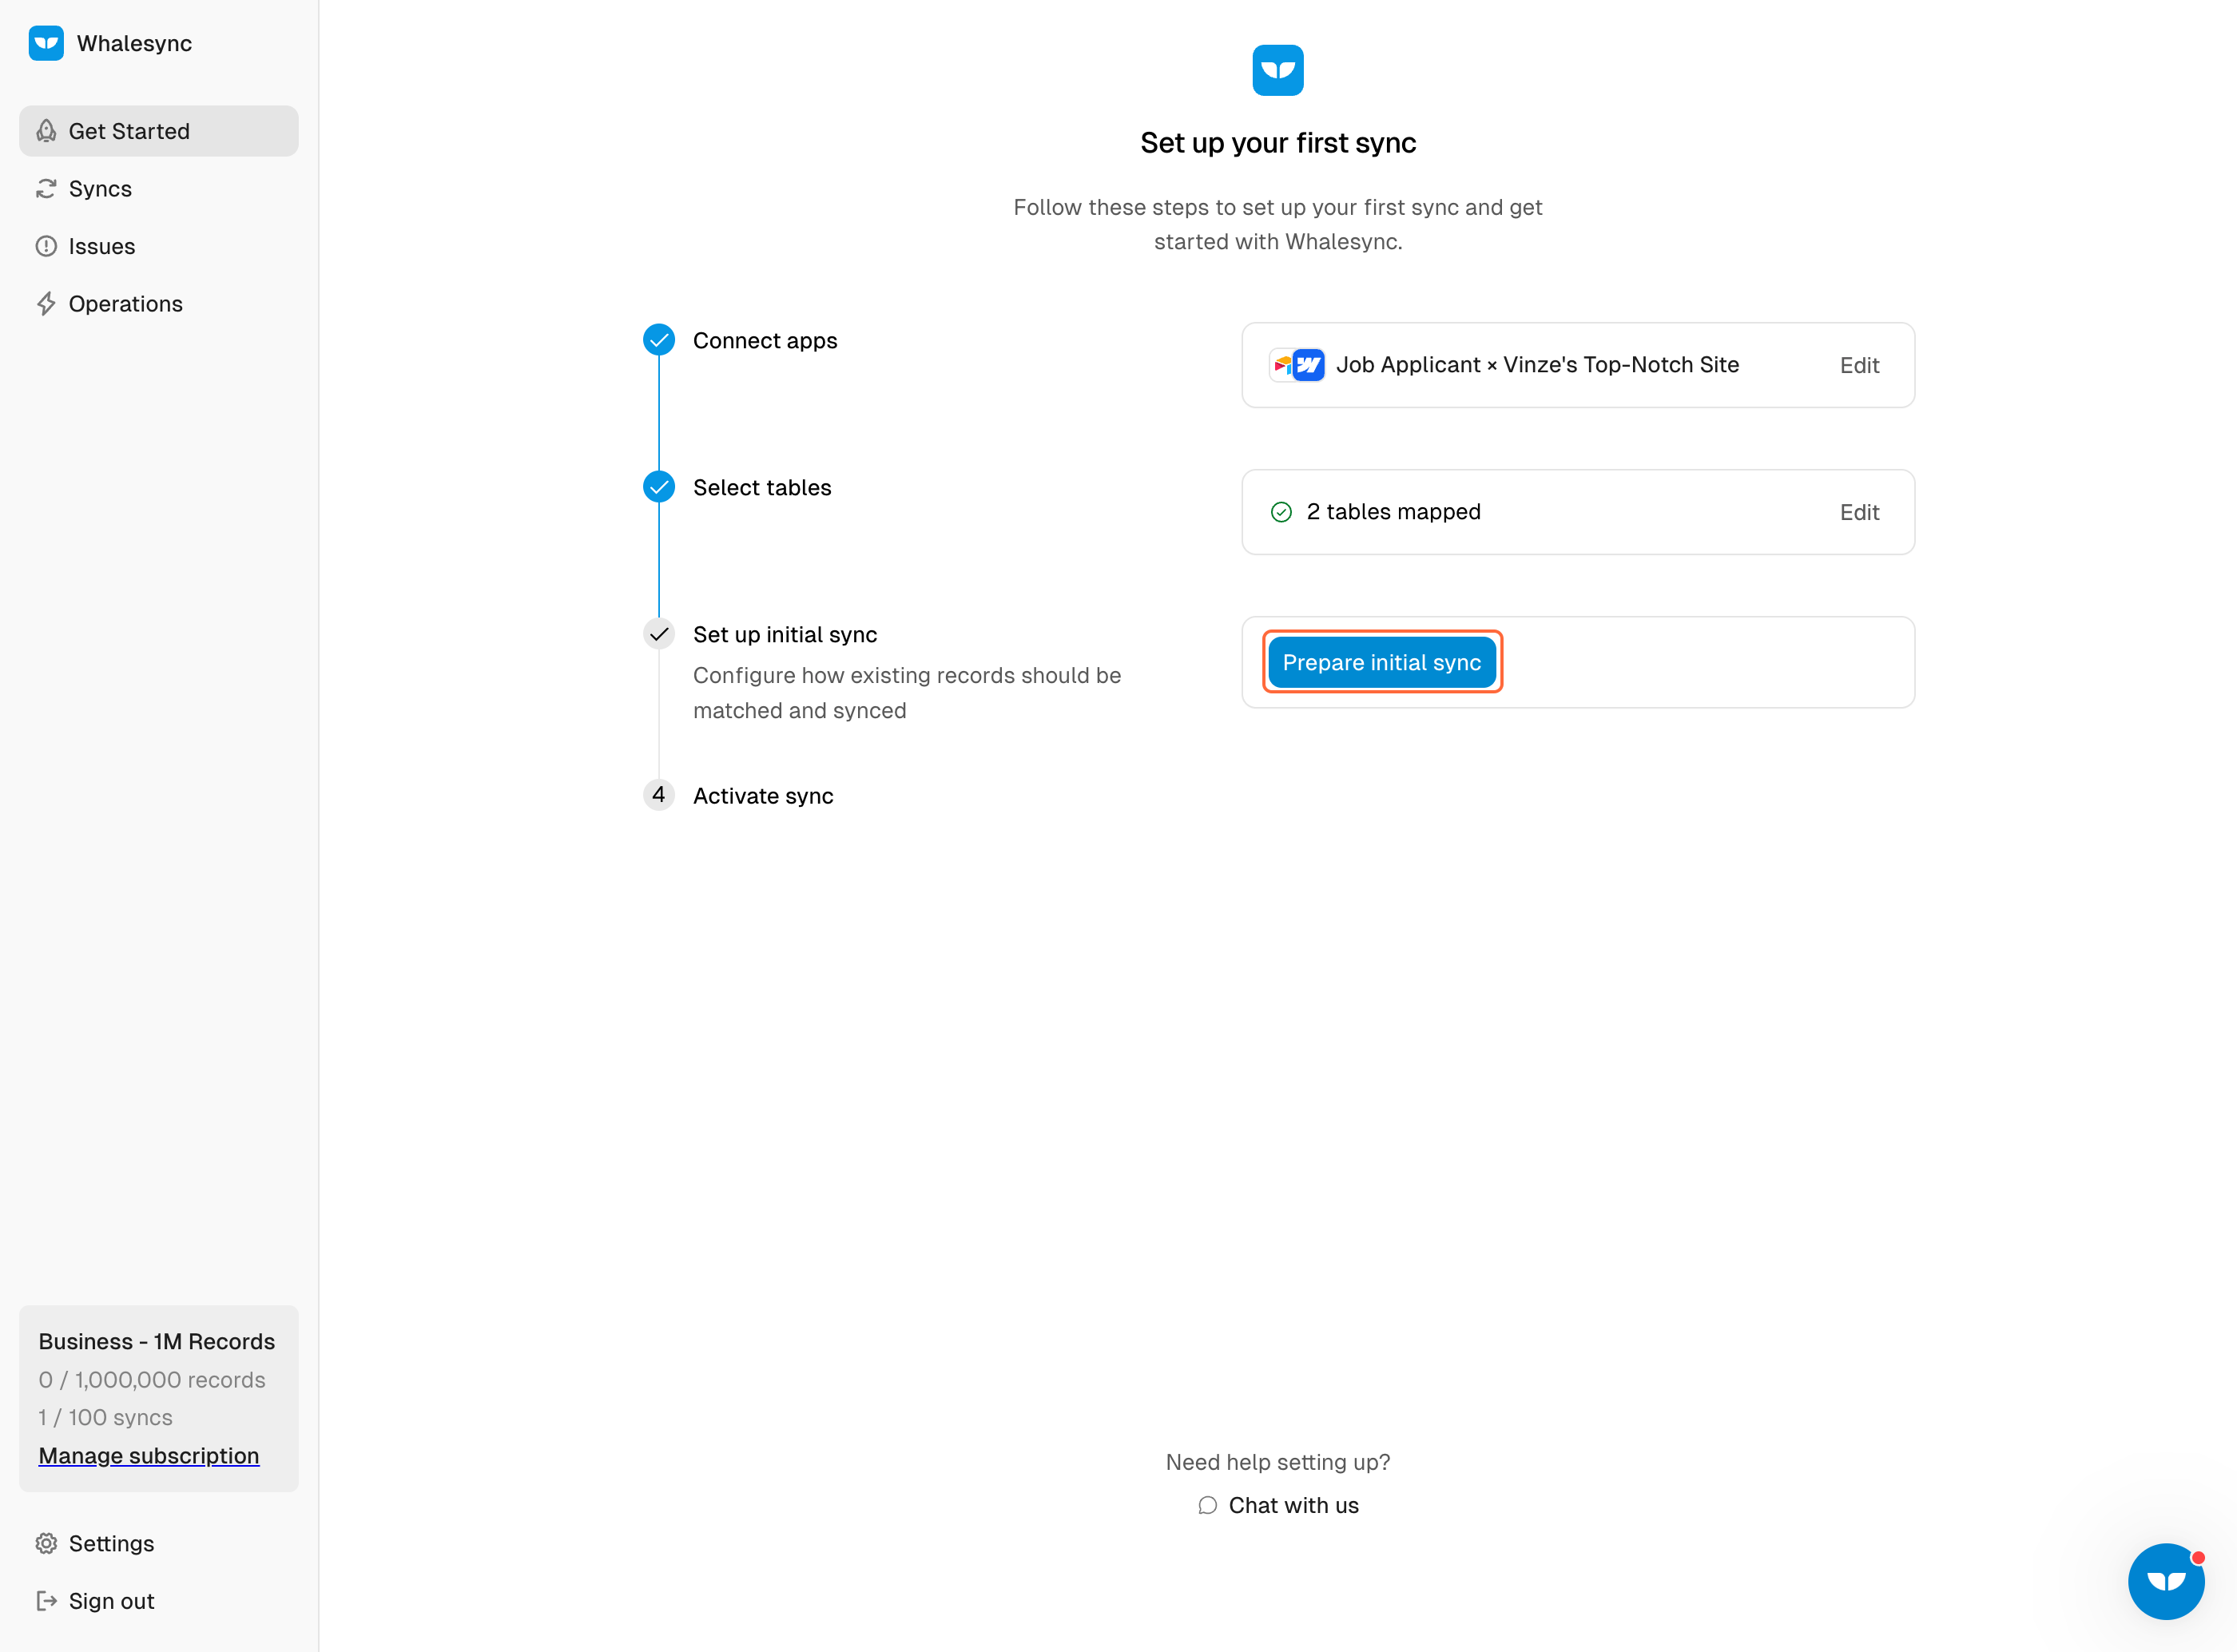Click the large Whalesync logo at top
Image resolution: width=2237 pixels, height=1652 pixels.
pyautogui.click(x=1277, y=70)
